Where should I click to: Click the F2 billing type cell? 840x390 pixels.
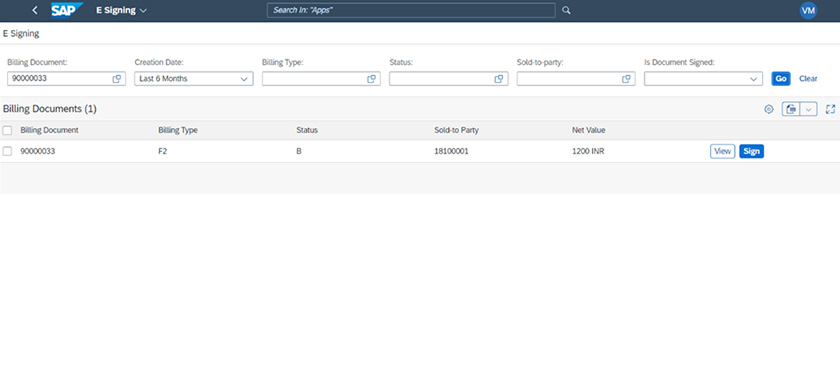[x=162, y=152]
